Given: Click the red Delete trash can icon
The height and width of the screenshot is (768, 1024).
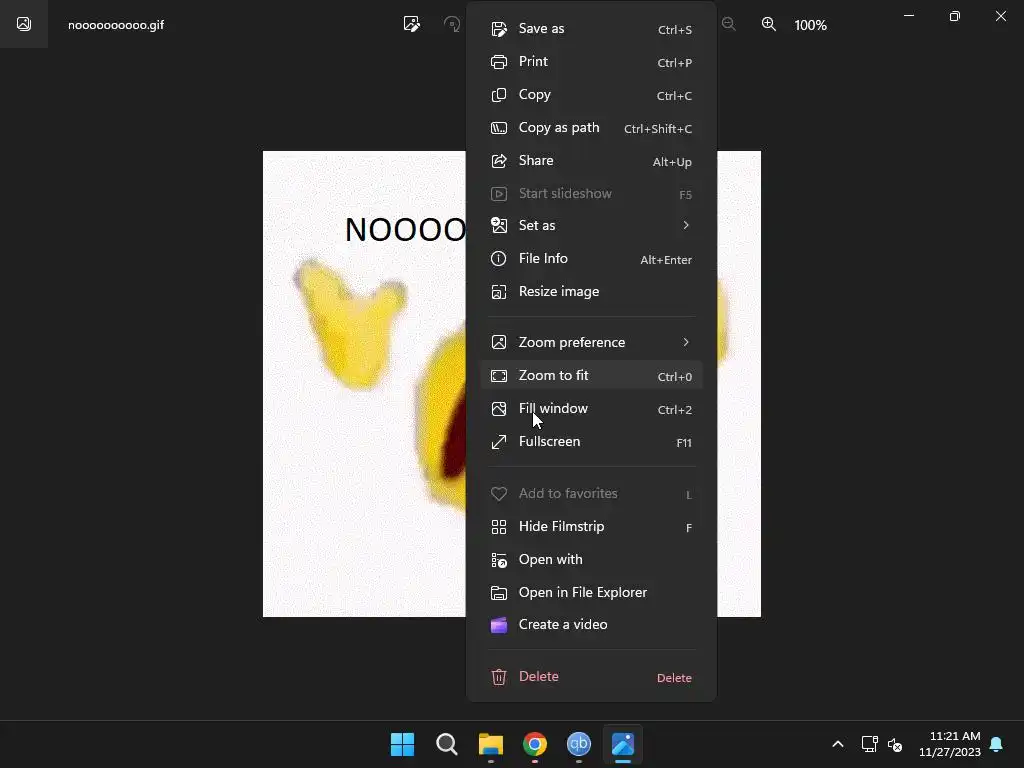Looking at the screenshot, I should tap(499, 677).
